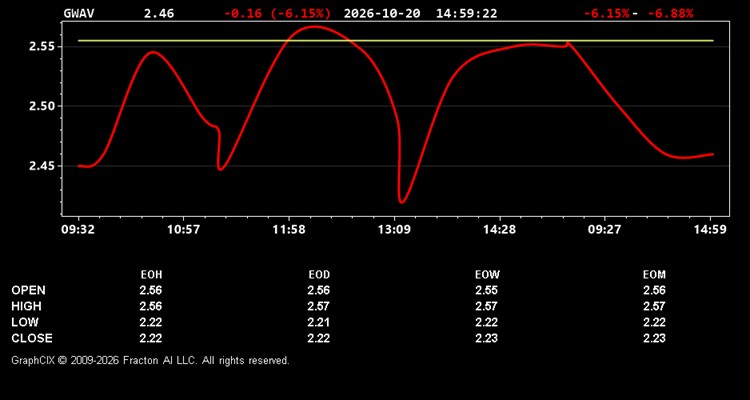Select the EOH HIGH value 2.56
The height and width of the screenshot is (400, 750).
click(x=151, y=306)
